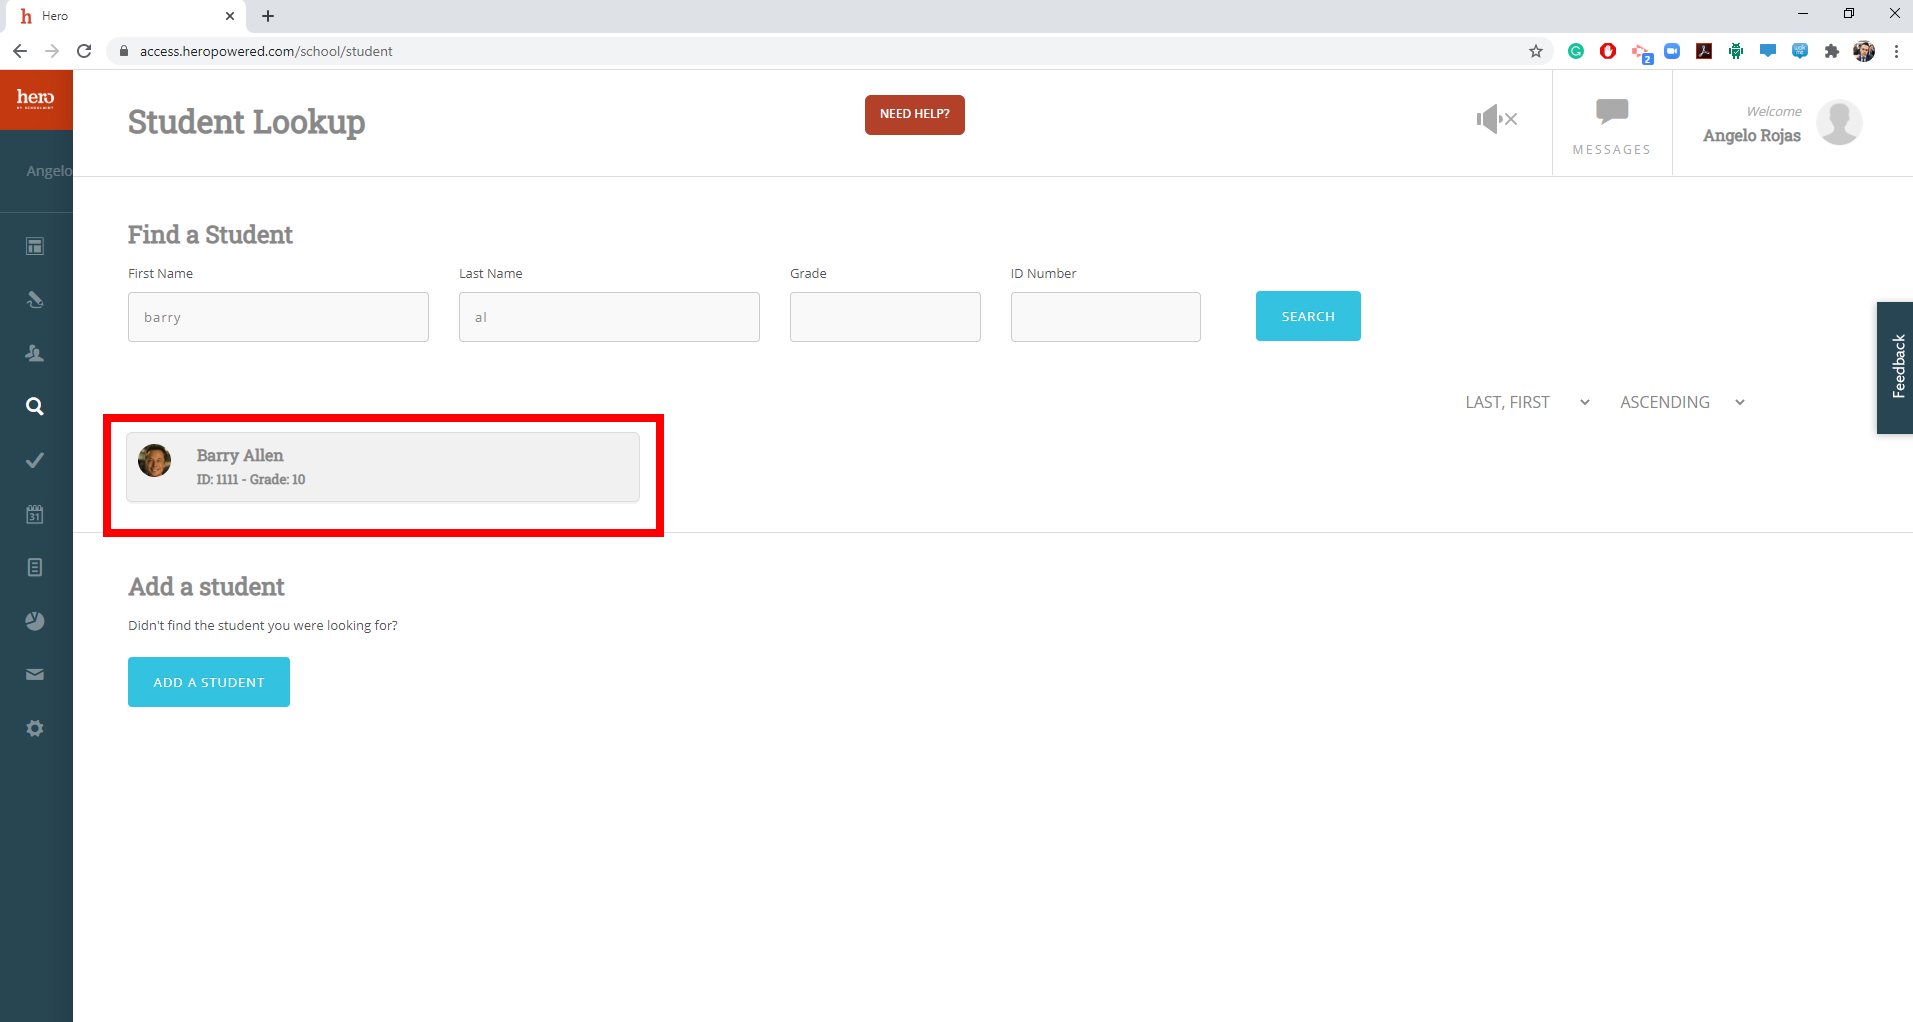Image resolution: width=1913 pixels, height=1022 pixels.
Task: Open the calendar icon in sidebar
Action: [35, 514]
